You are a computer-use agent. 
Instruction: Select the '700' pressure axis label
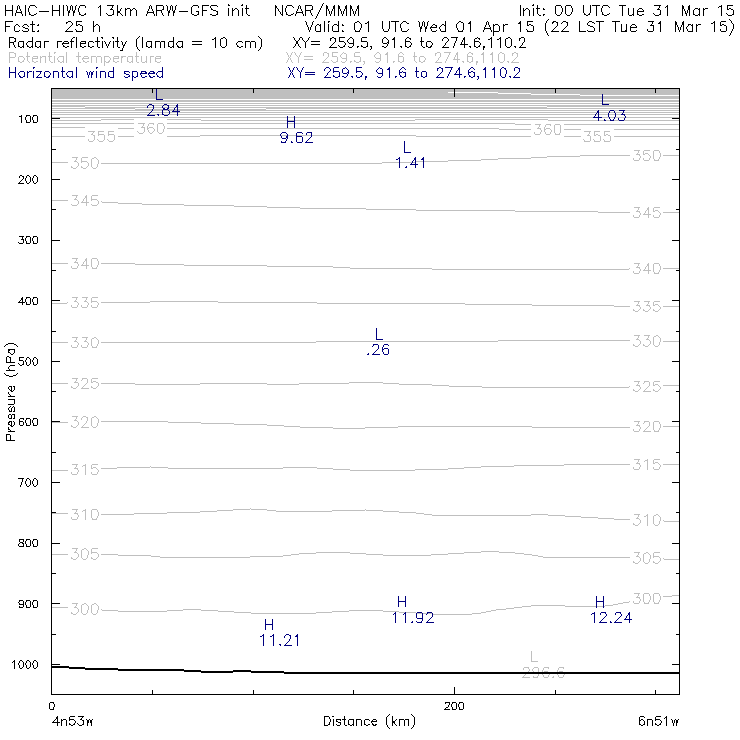[x=28, y=483]
